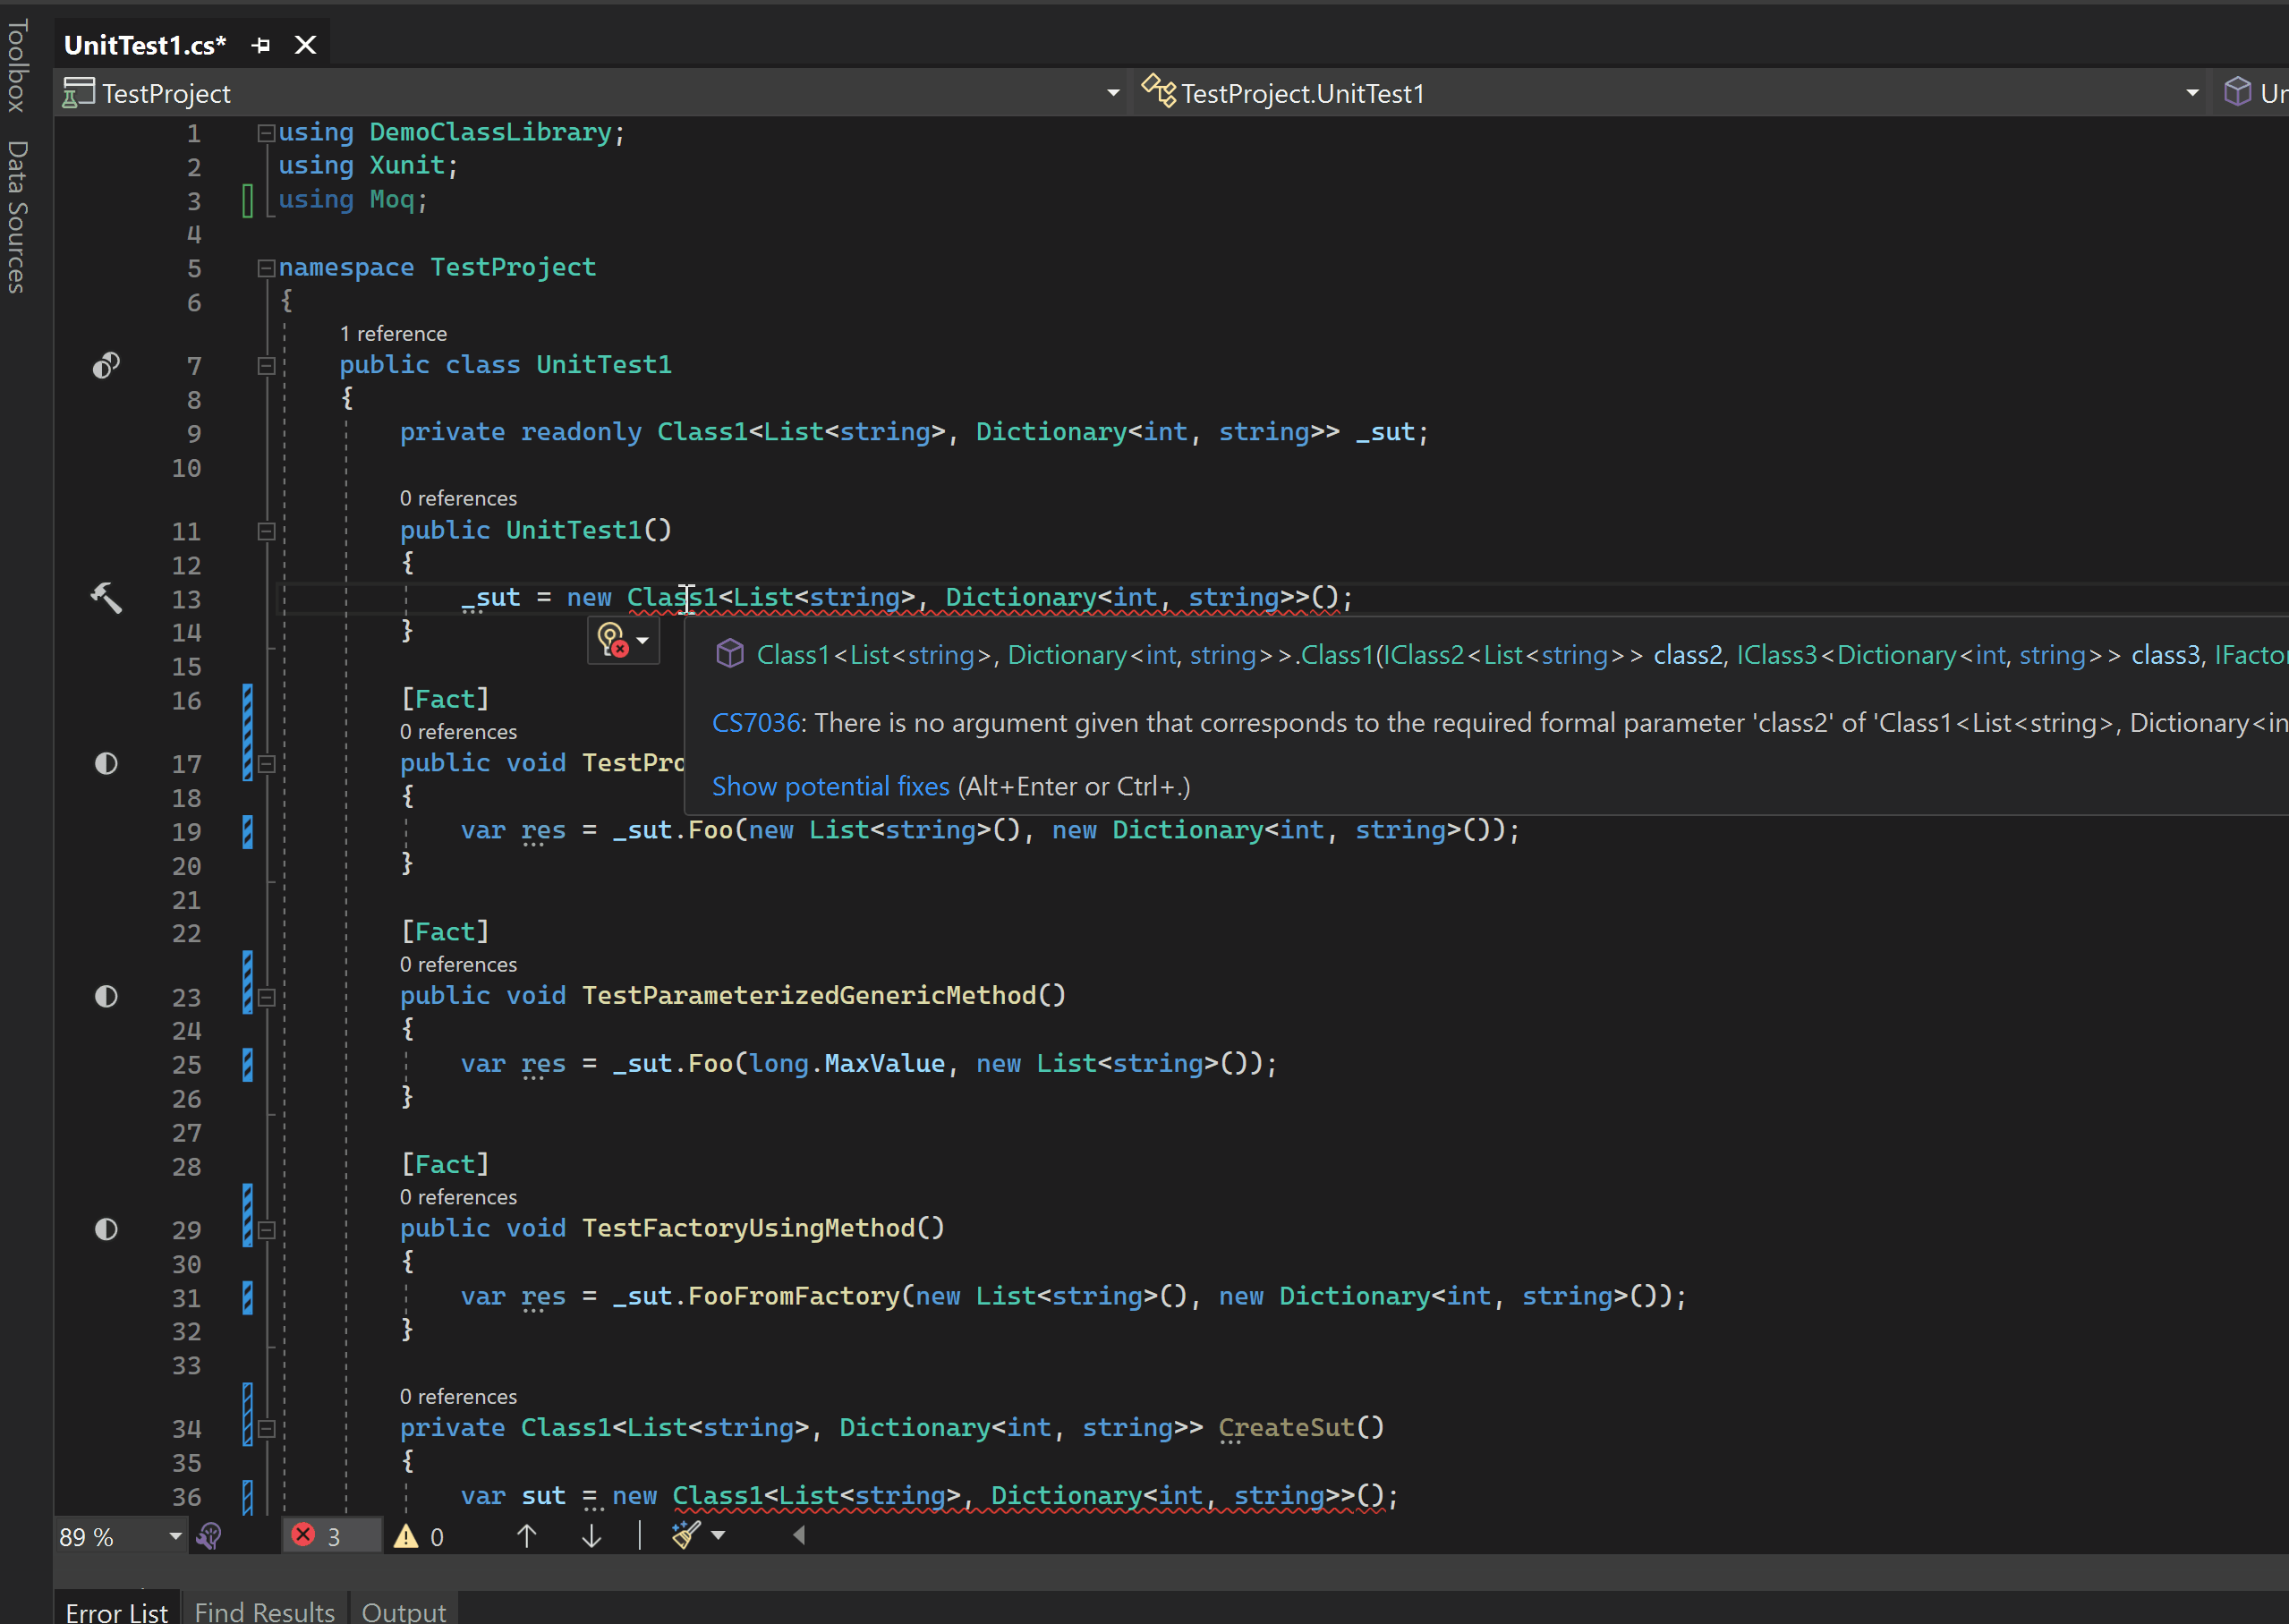Click the lightbulb error quick-fix icon

tap(612, 640)
